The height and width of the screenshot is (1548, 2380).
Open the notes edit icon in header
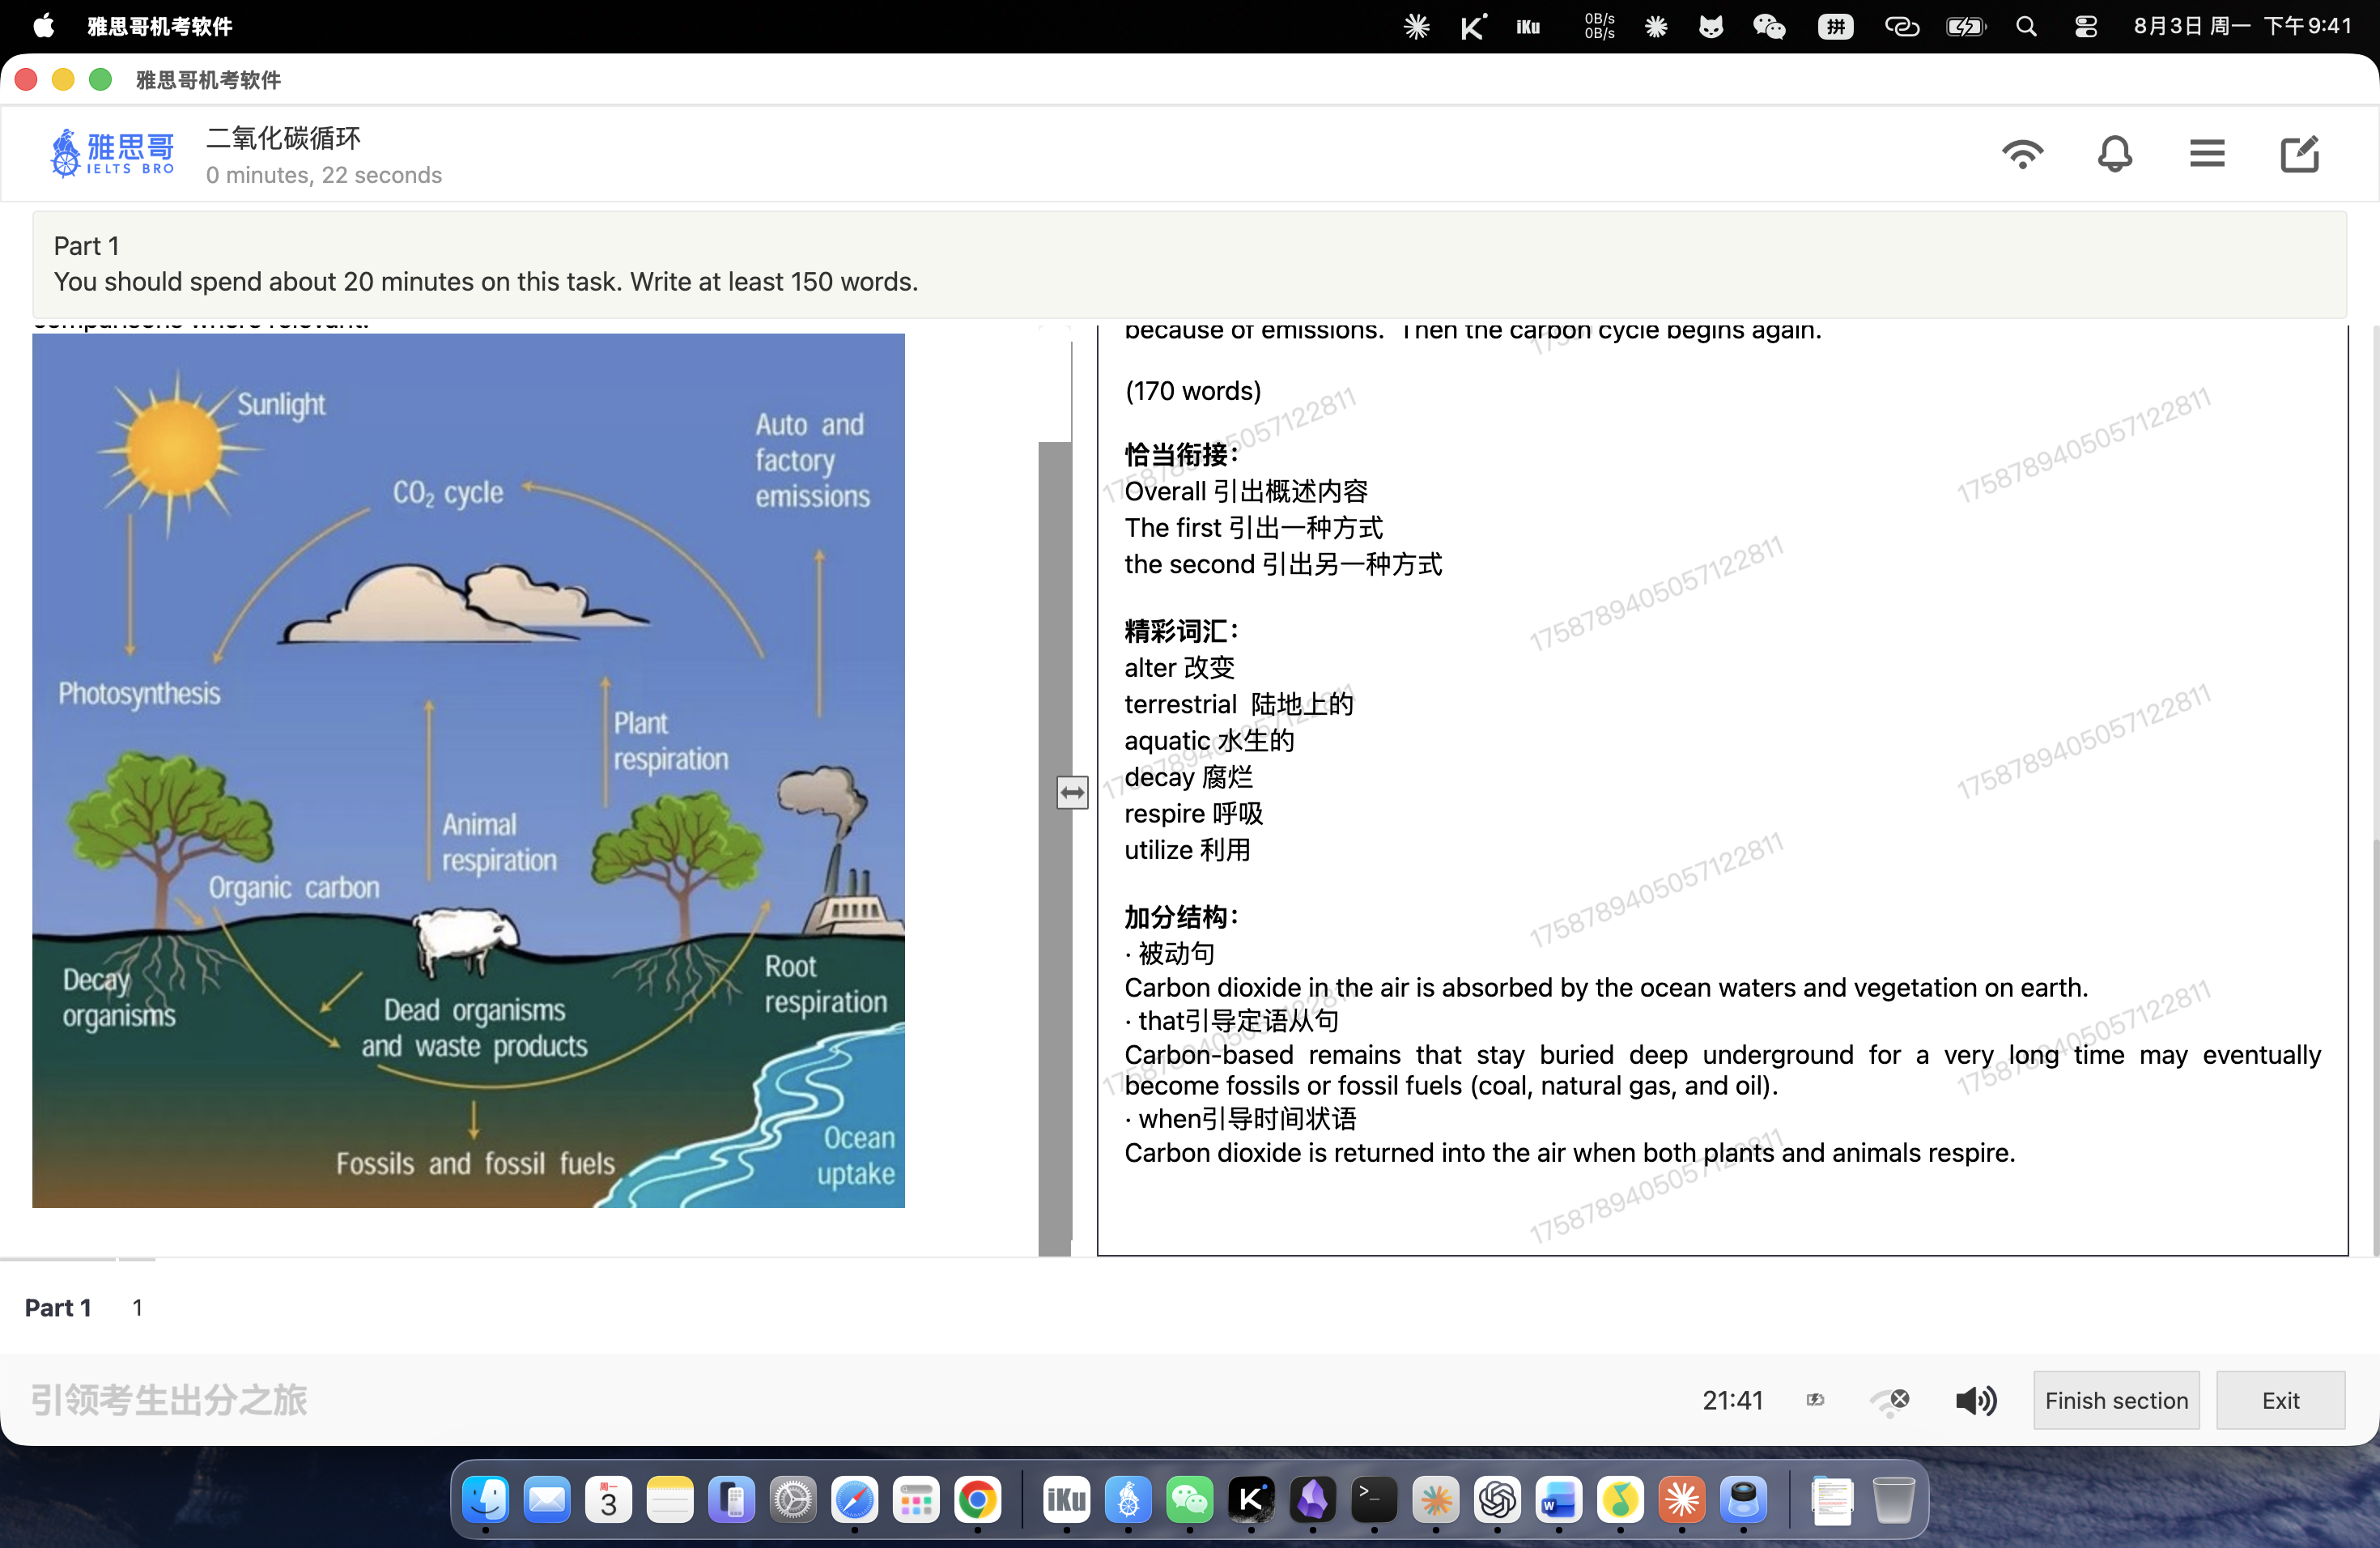click(x=2299, y=154)
